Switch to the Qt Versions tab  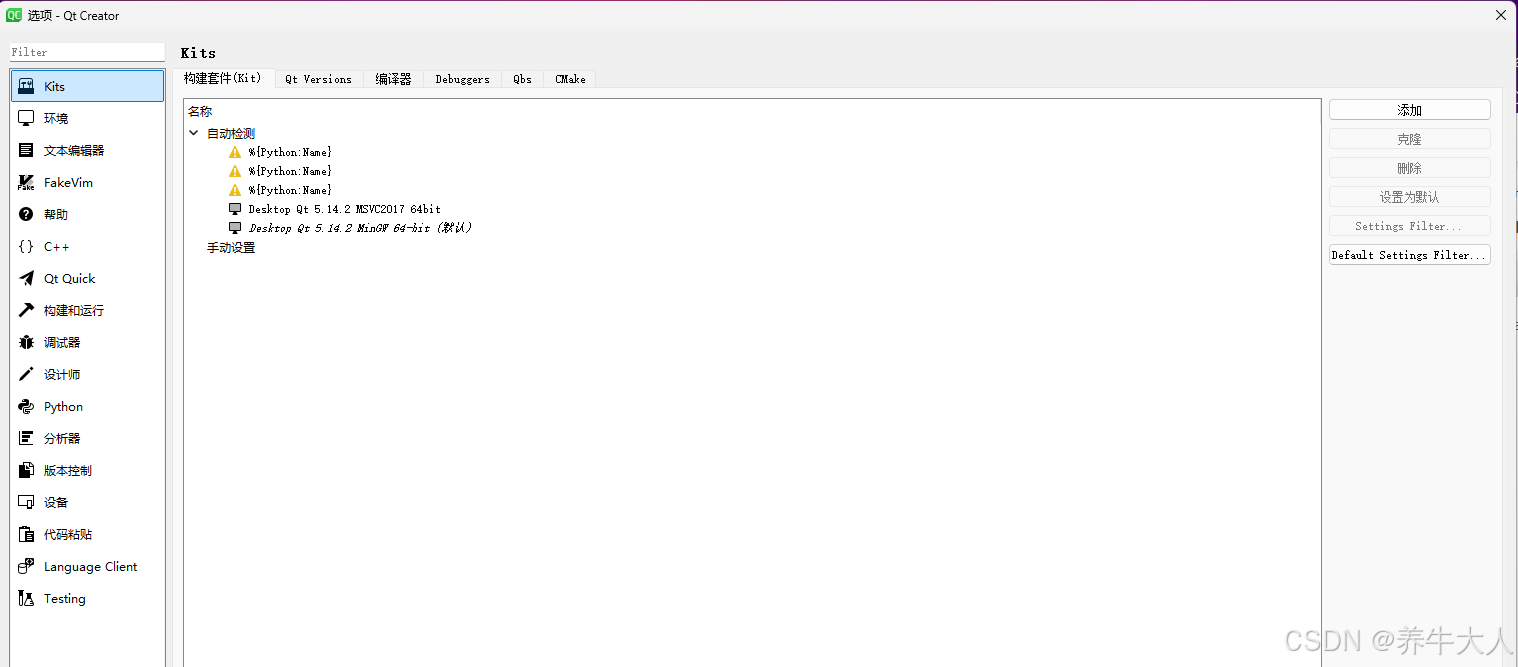point(318,79)
